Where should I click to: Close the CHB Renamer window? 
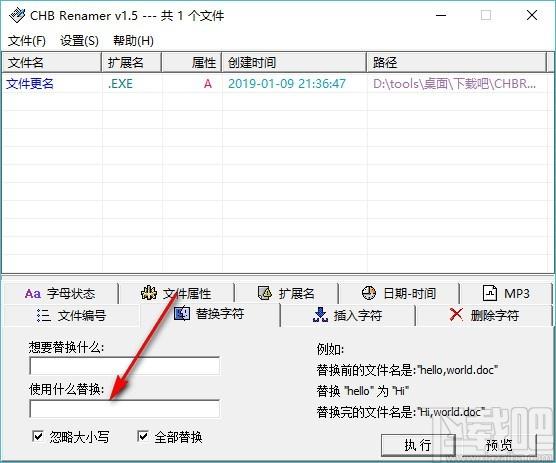pos(532,15)
